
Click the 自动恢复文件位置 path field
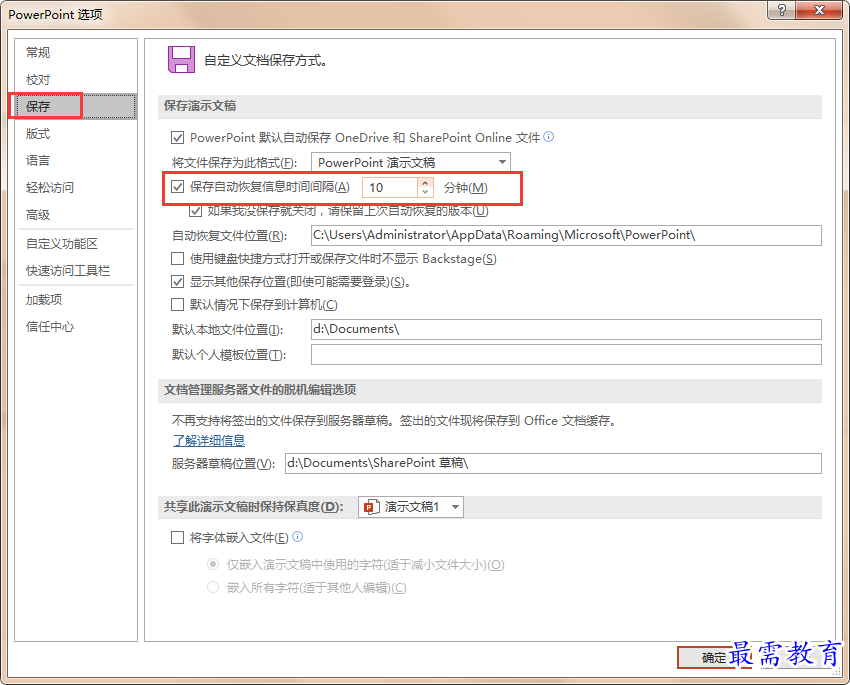click(566, 235)
